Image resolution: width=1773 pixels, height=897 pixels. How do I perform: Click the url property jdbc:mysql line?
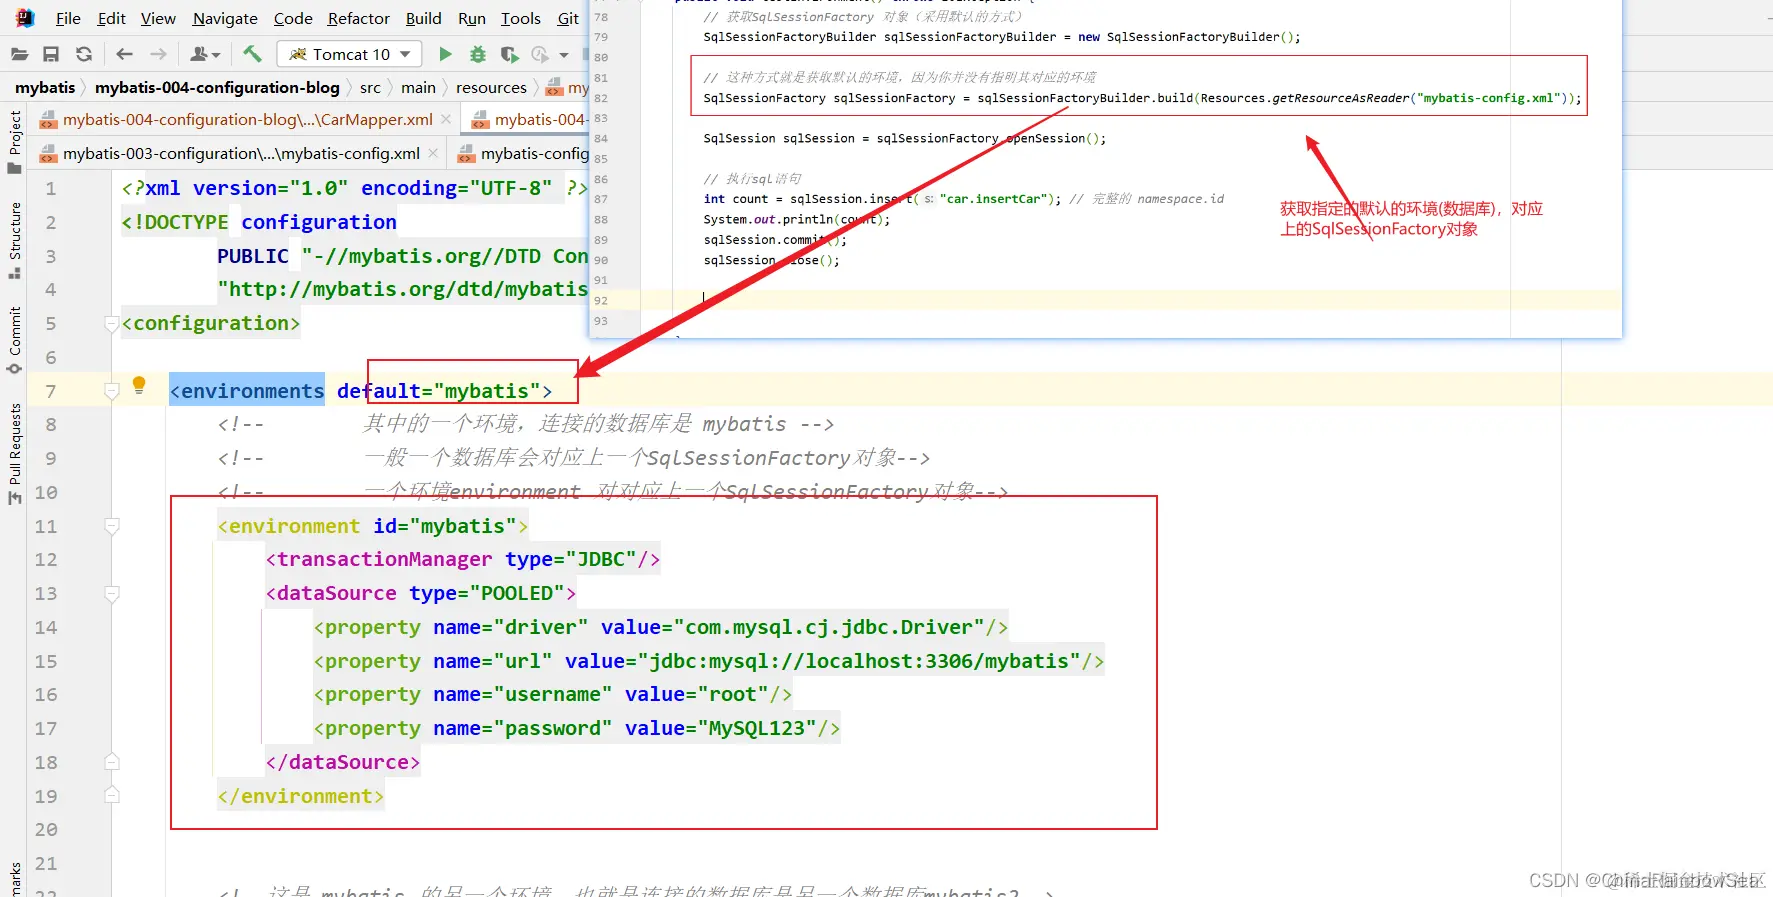(709, 661)
